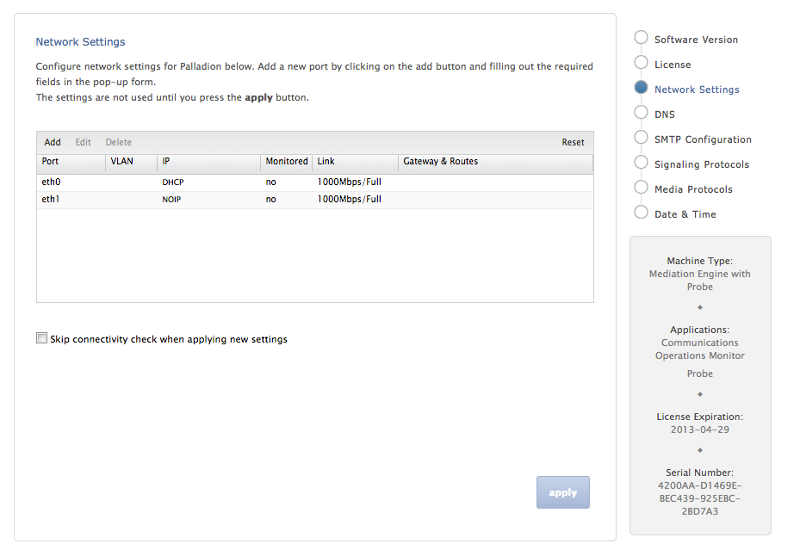The image size is (800, 556).
Task: Click the DNS step circle icon
Action: pyautogui.click(x=641, y=113)
